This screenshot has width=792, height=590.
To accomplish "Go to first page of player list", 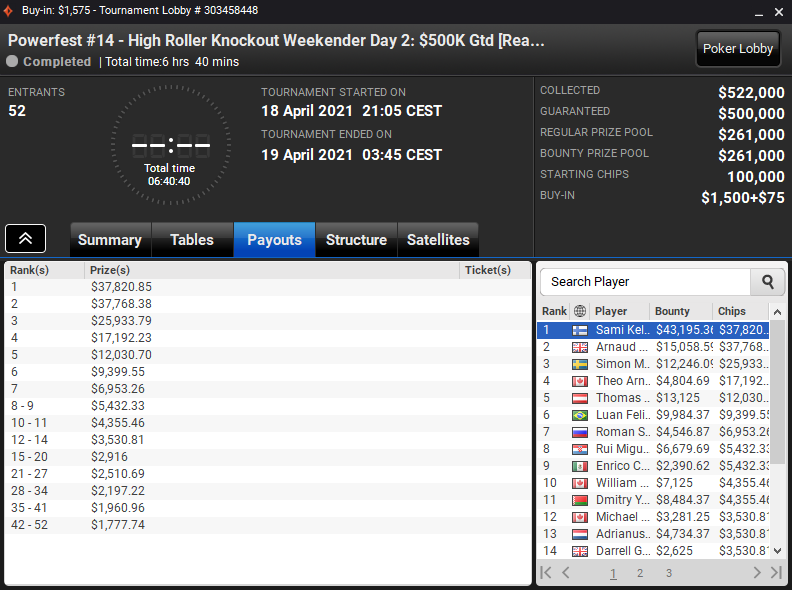I will [x=546, y=572].
